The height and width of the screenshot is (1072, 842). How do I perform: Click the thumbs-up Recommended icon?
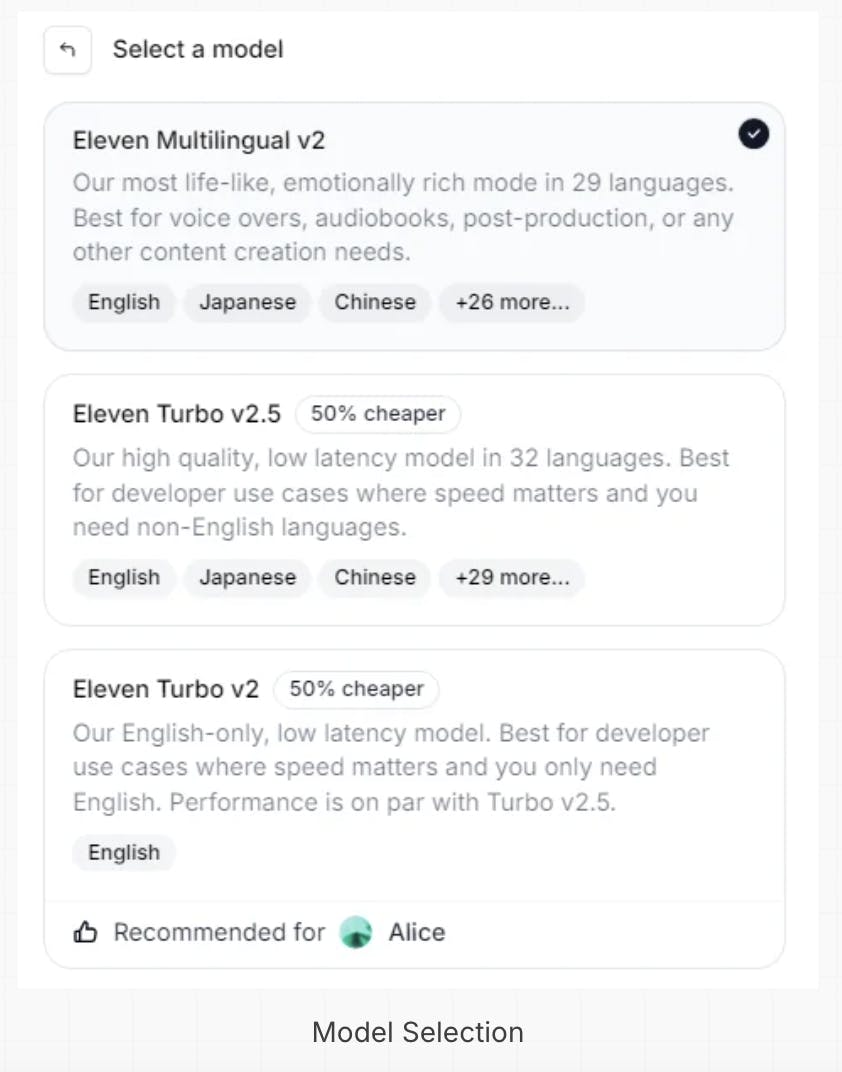[x=86, y=933]
